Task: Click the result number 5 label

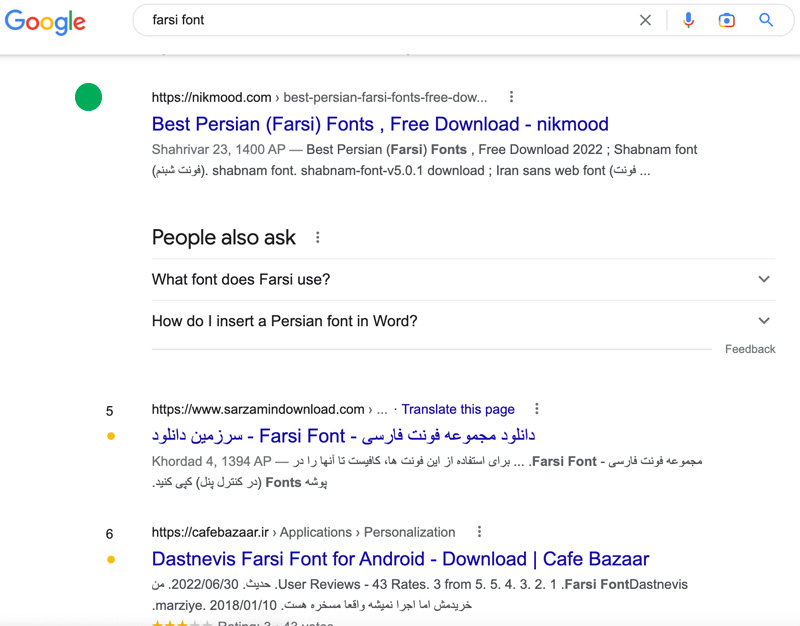Action: coord(109,411)
